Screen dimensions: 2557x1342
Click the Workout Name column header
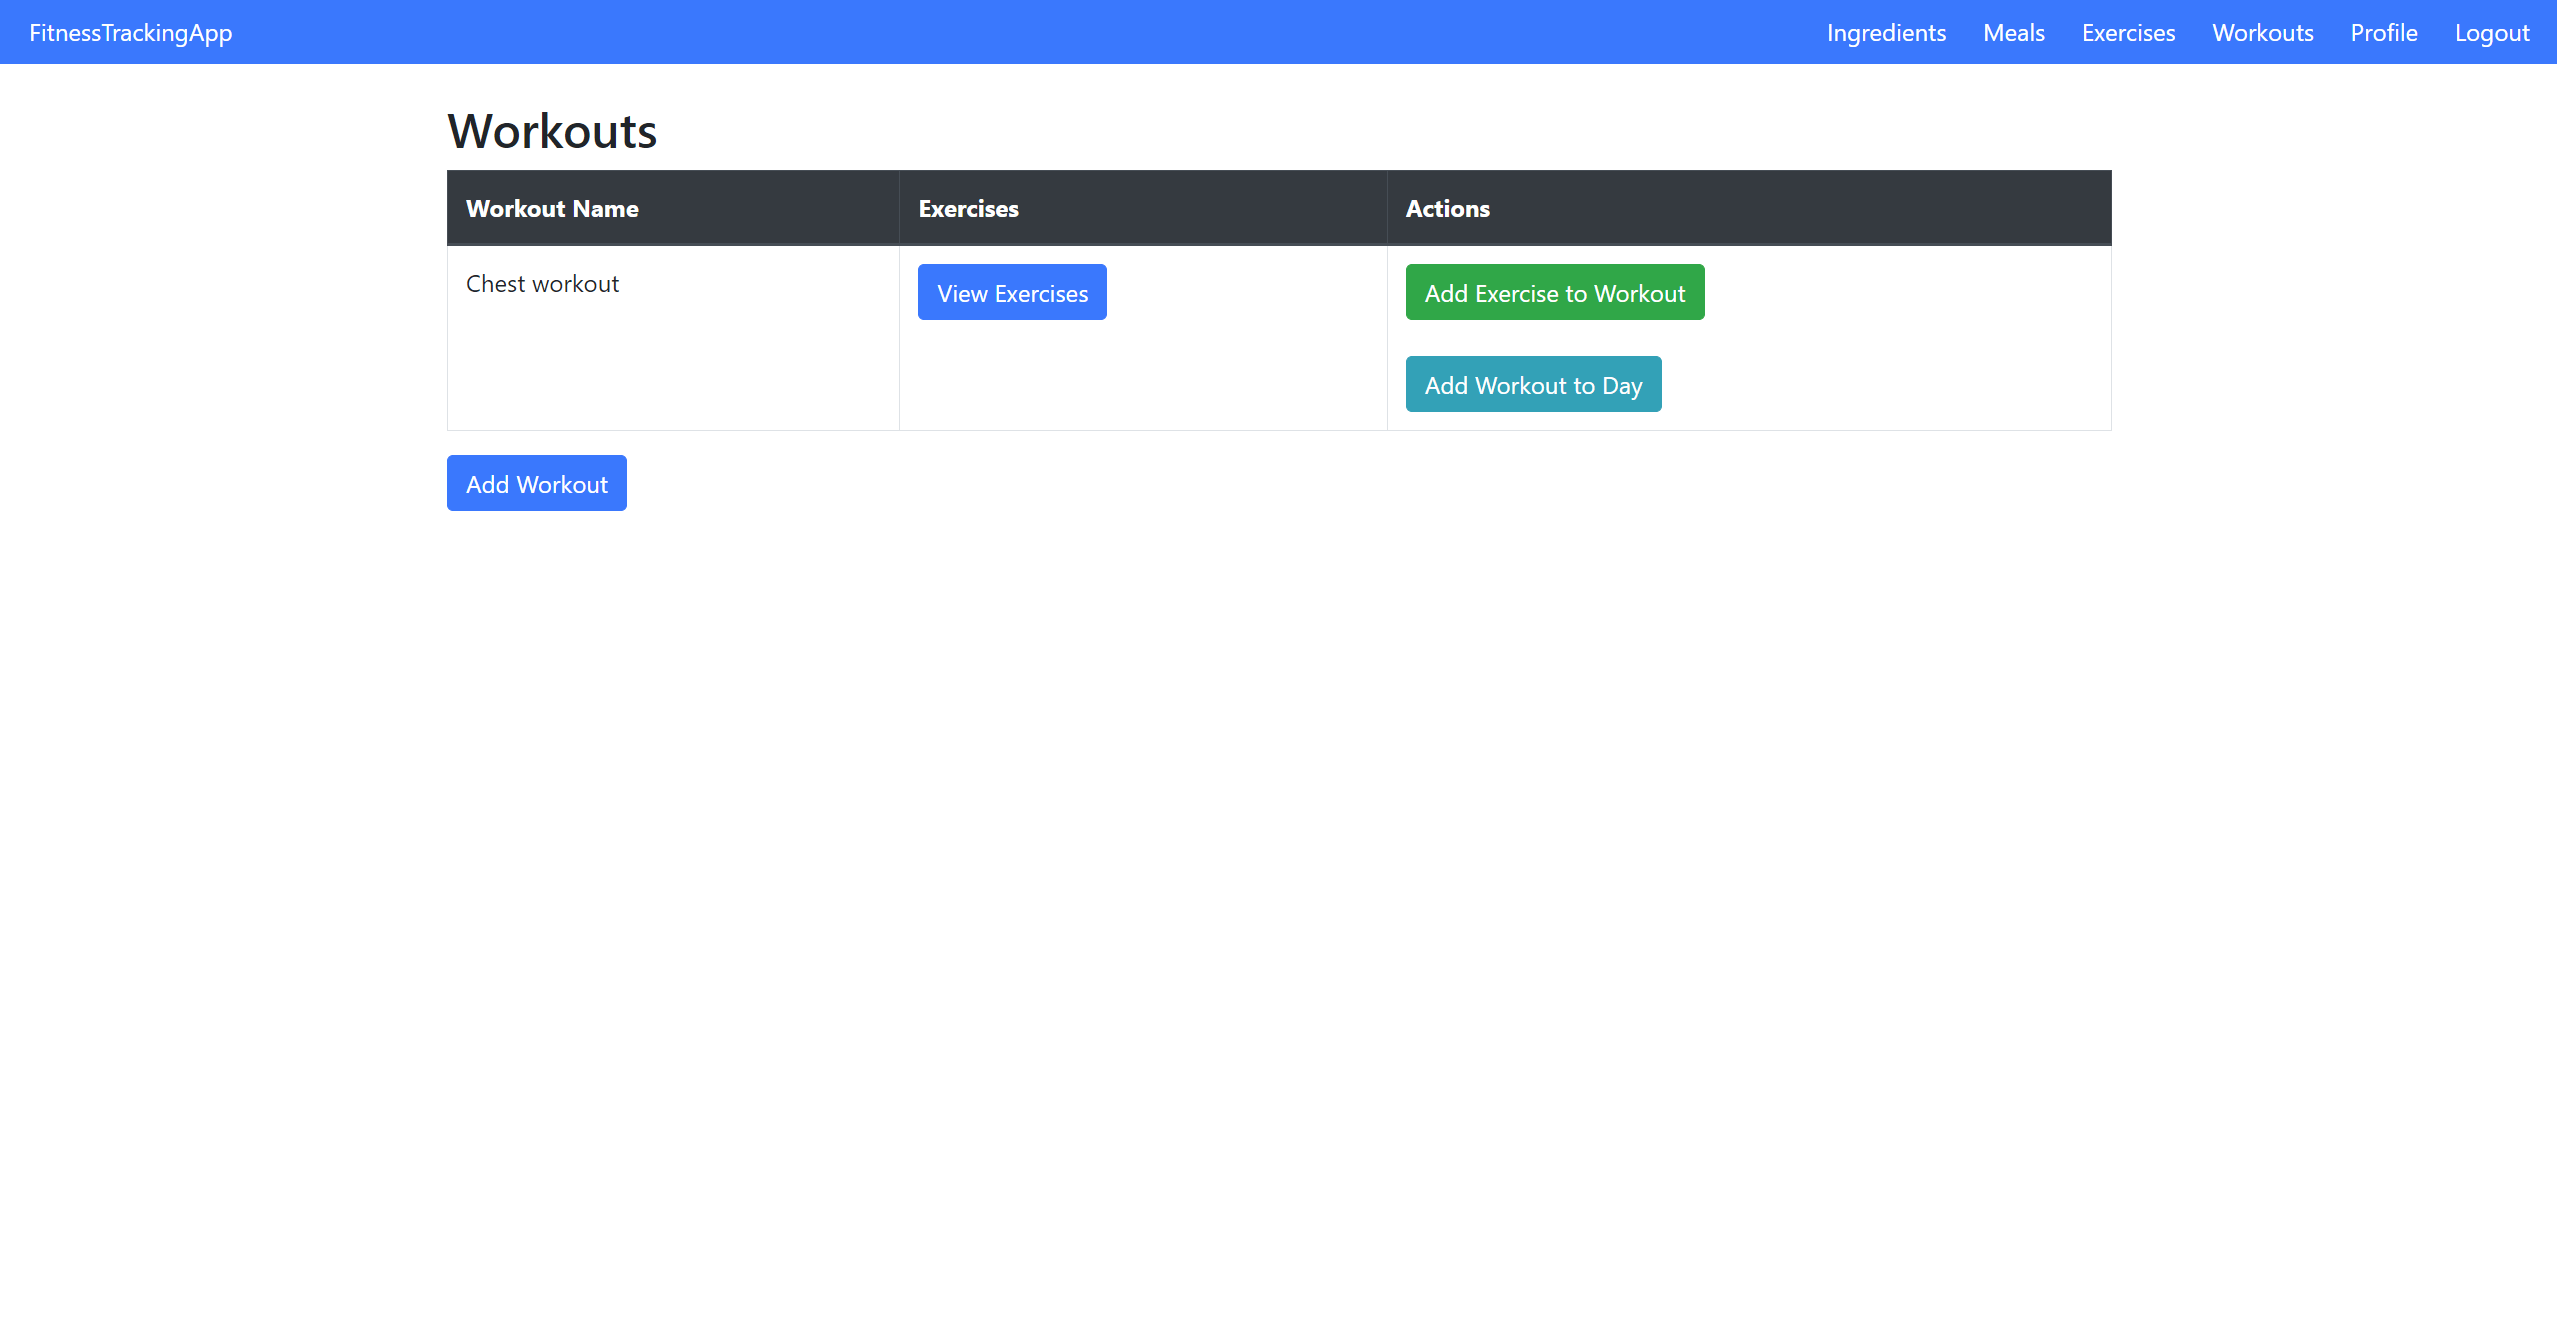tap(552, 209)
